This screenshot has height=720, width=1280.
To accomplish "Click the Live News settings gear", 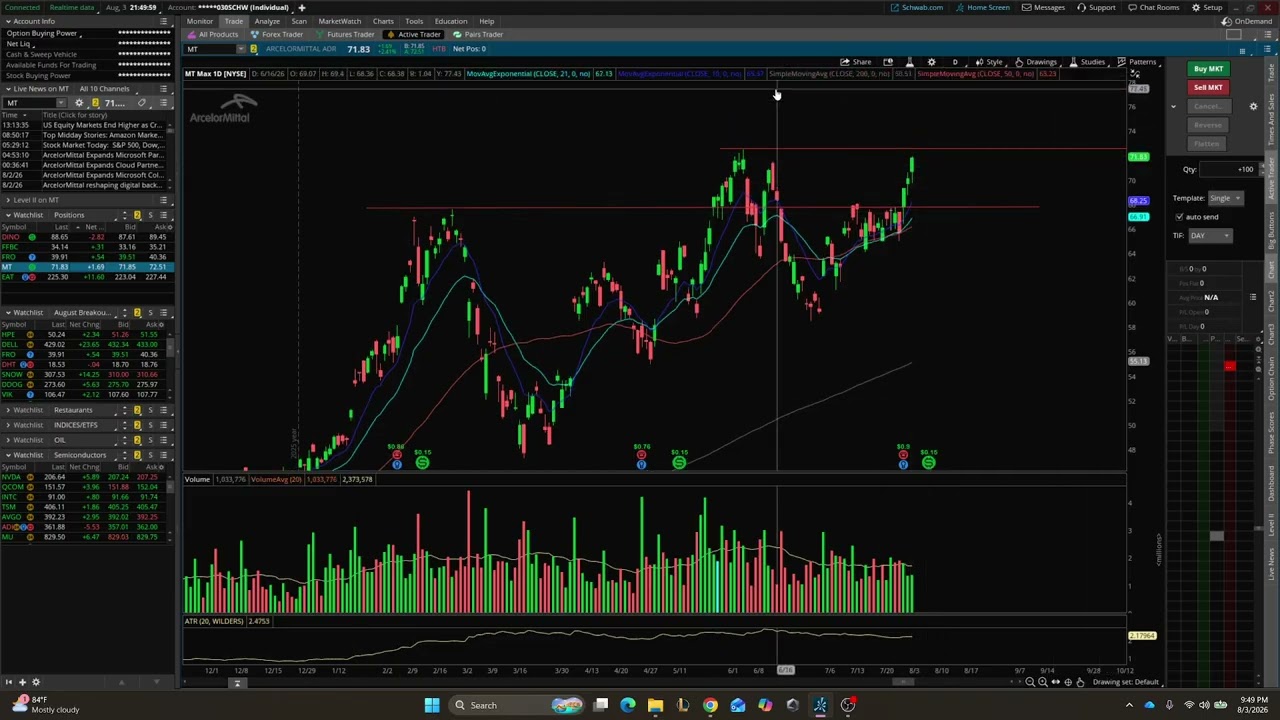I will click(79, 103).
